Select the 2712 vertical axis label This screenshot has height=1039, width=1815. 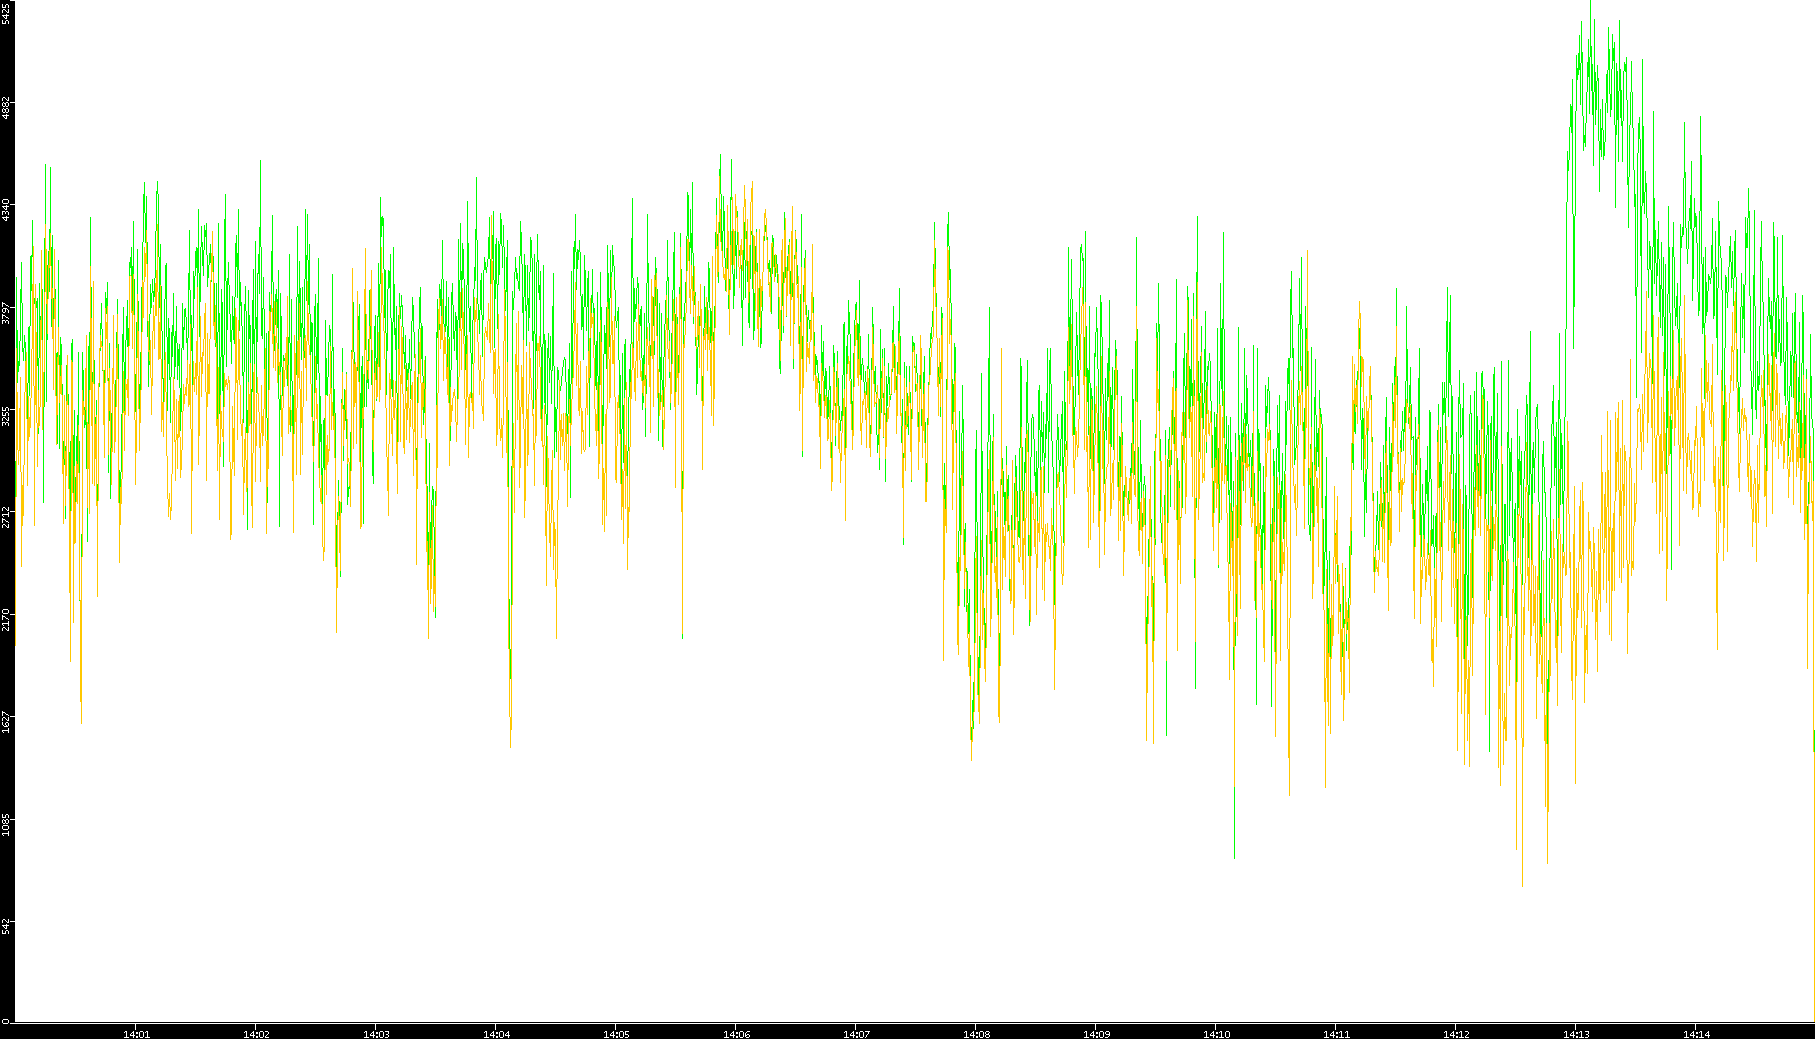(x=6, y=518)
